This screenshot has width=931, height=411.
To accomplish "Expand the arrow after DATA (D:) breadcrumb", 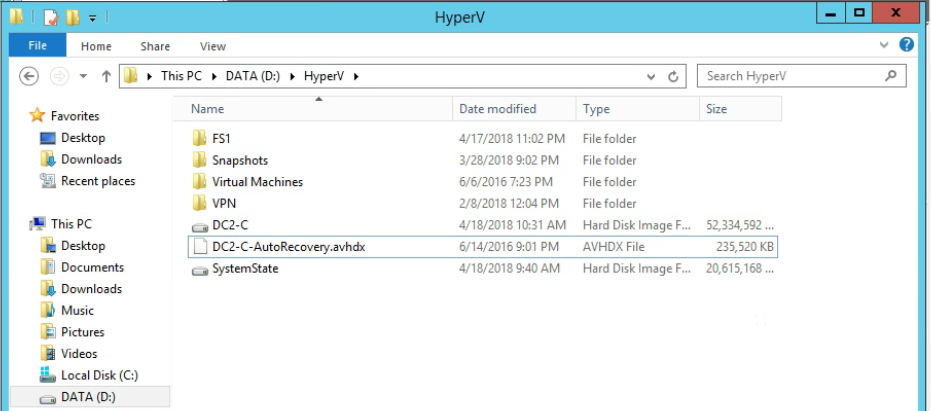I will (x=292, y=76).
